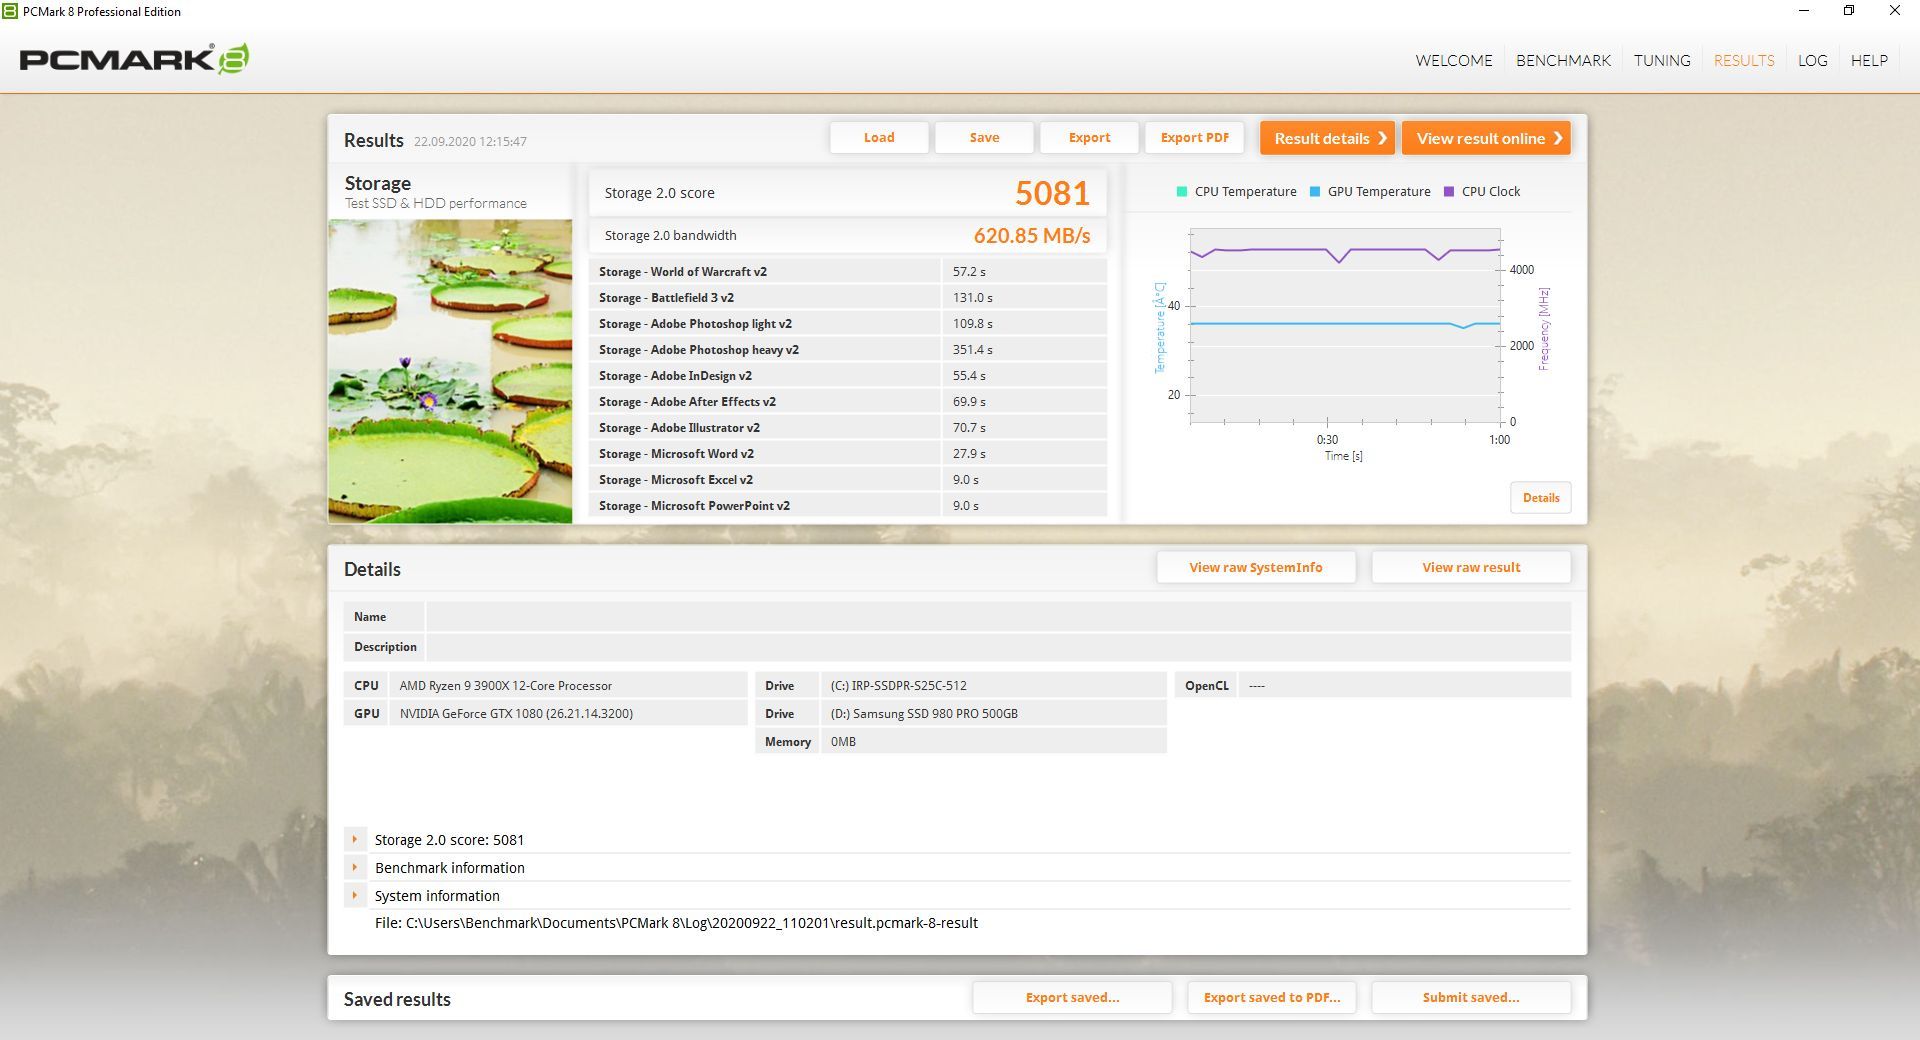This screenshot has height=1040, width=1920.
Task: Click View raw SystemInfo
Action: [x=1256, y=567]
